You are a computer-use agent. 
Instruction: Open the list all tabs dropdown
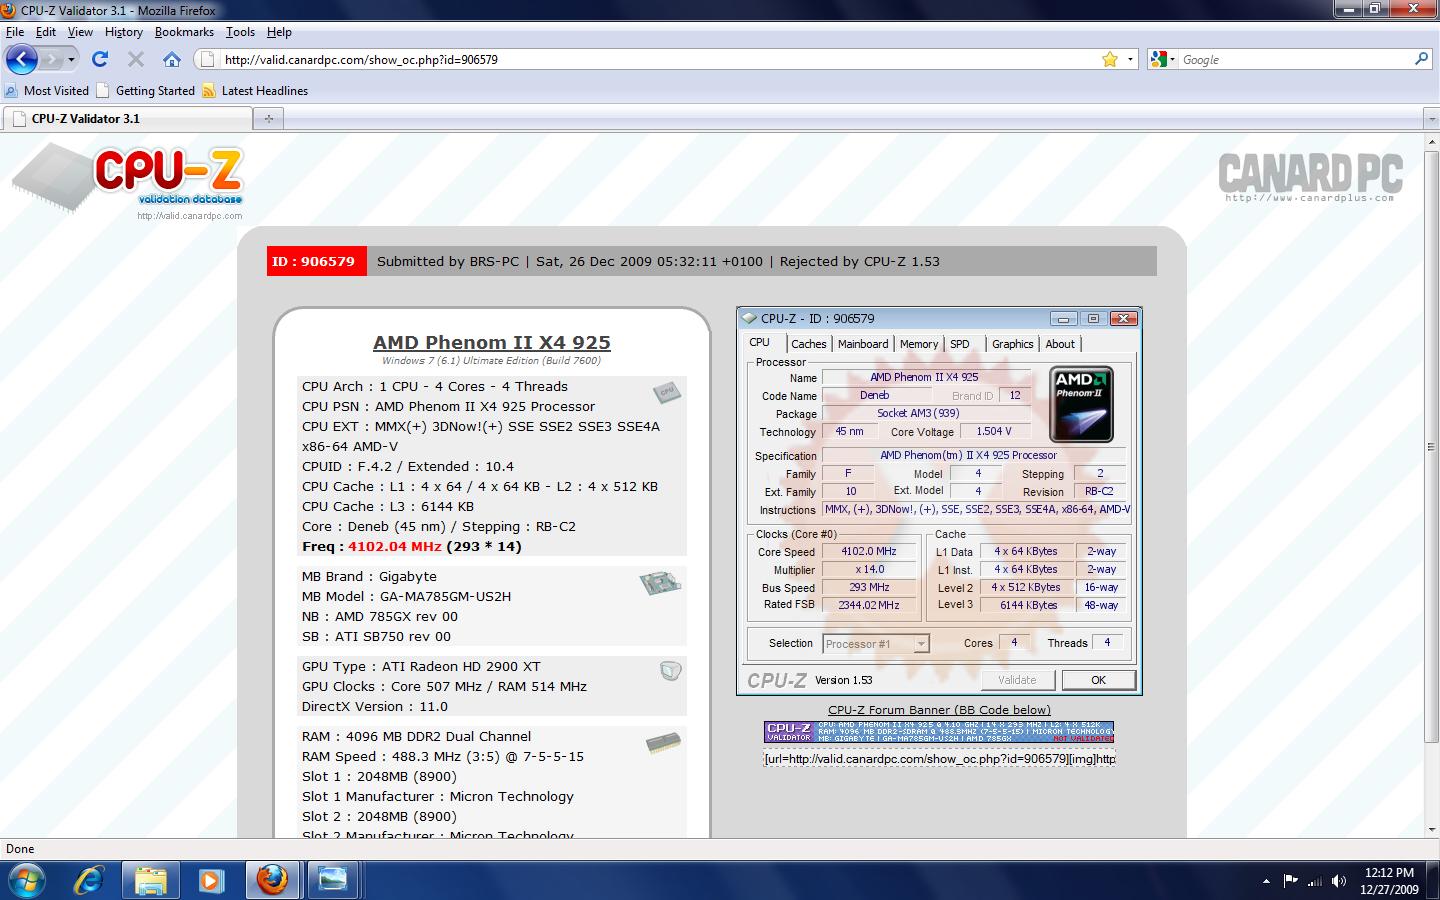(x=1430, y=118)
